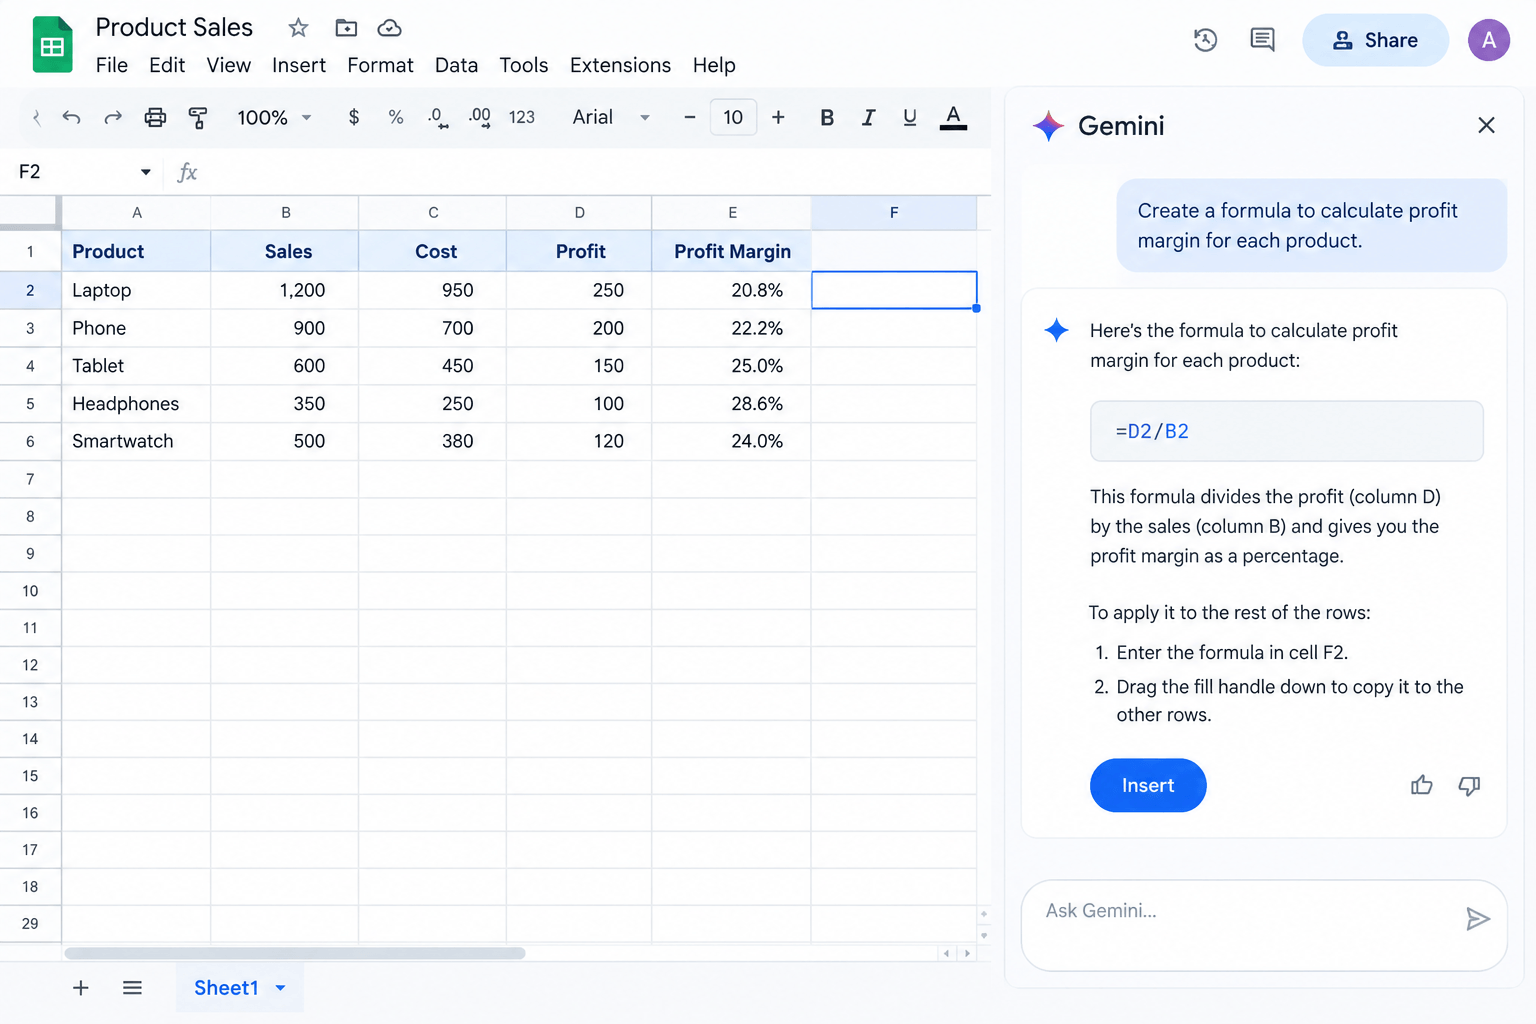This screenshot has height=1024, width=1536.
Task: Click the horizontal scrollbar thumb
Action: pos(295,953)
